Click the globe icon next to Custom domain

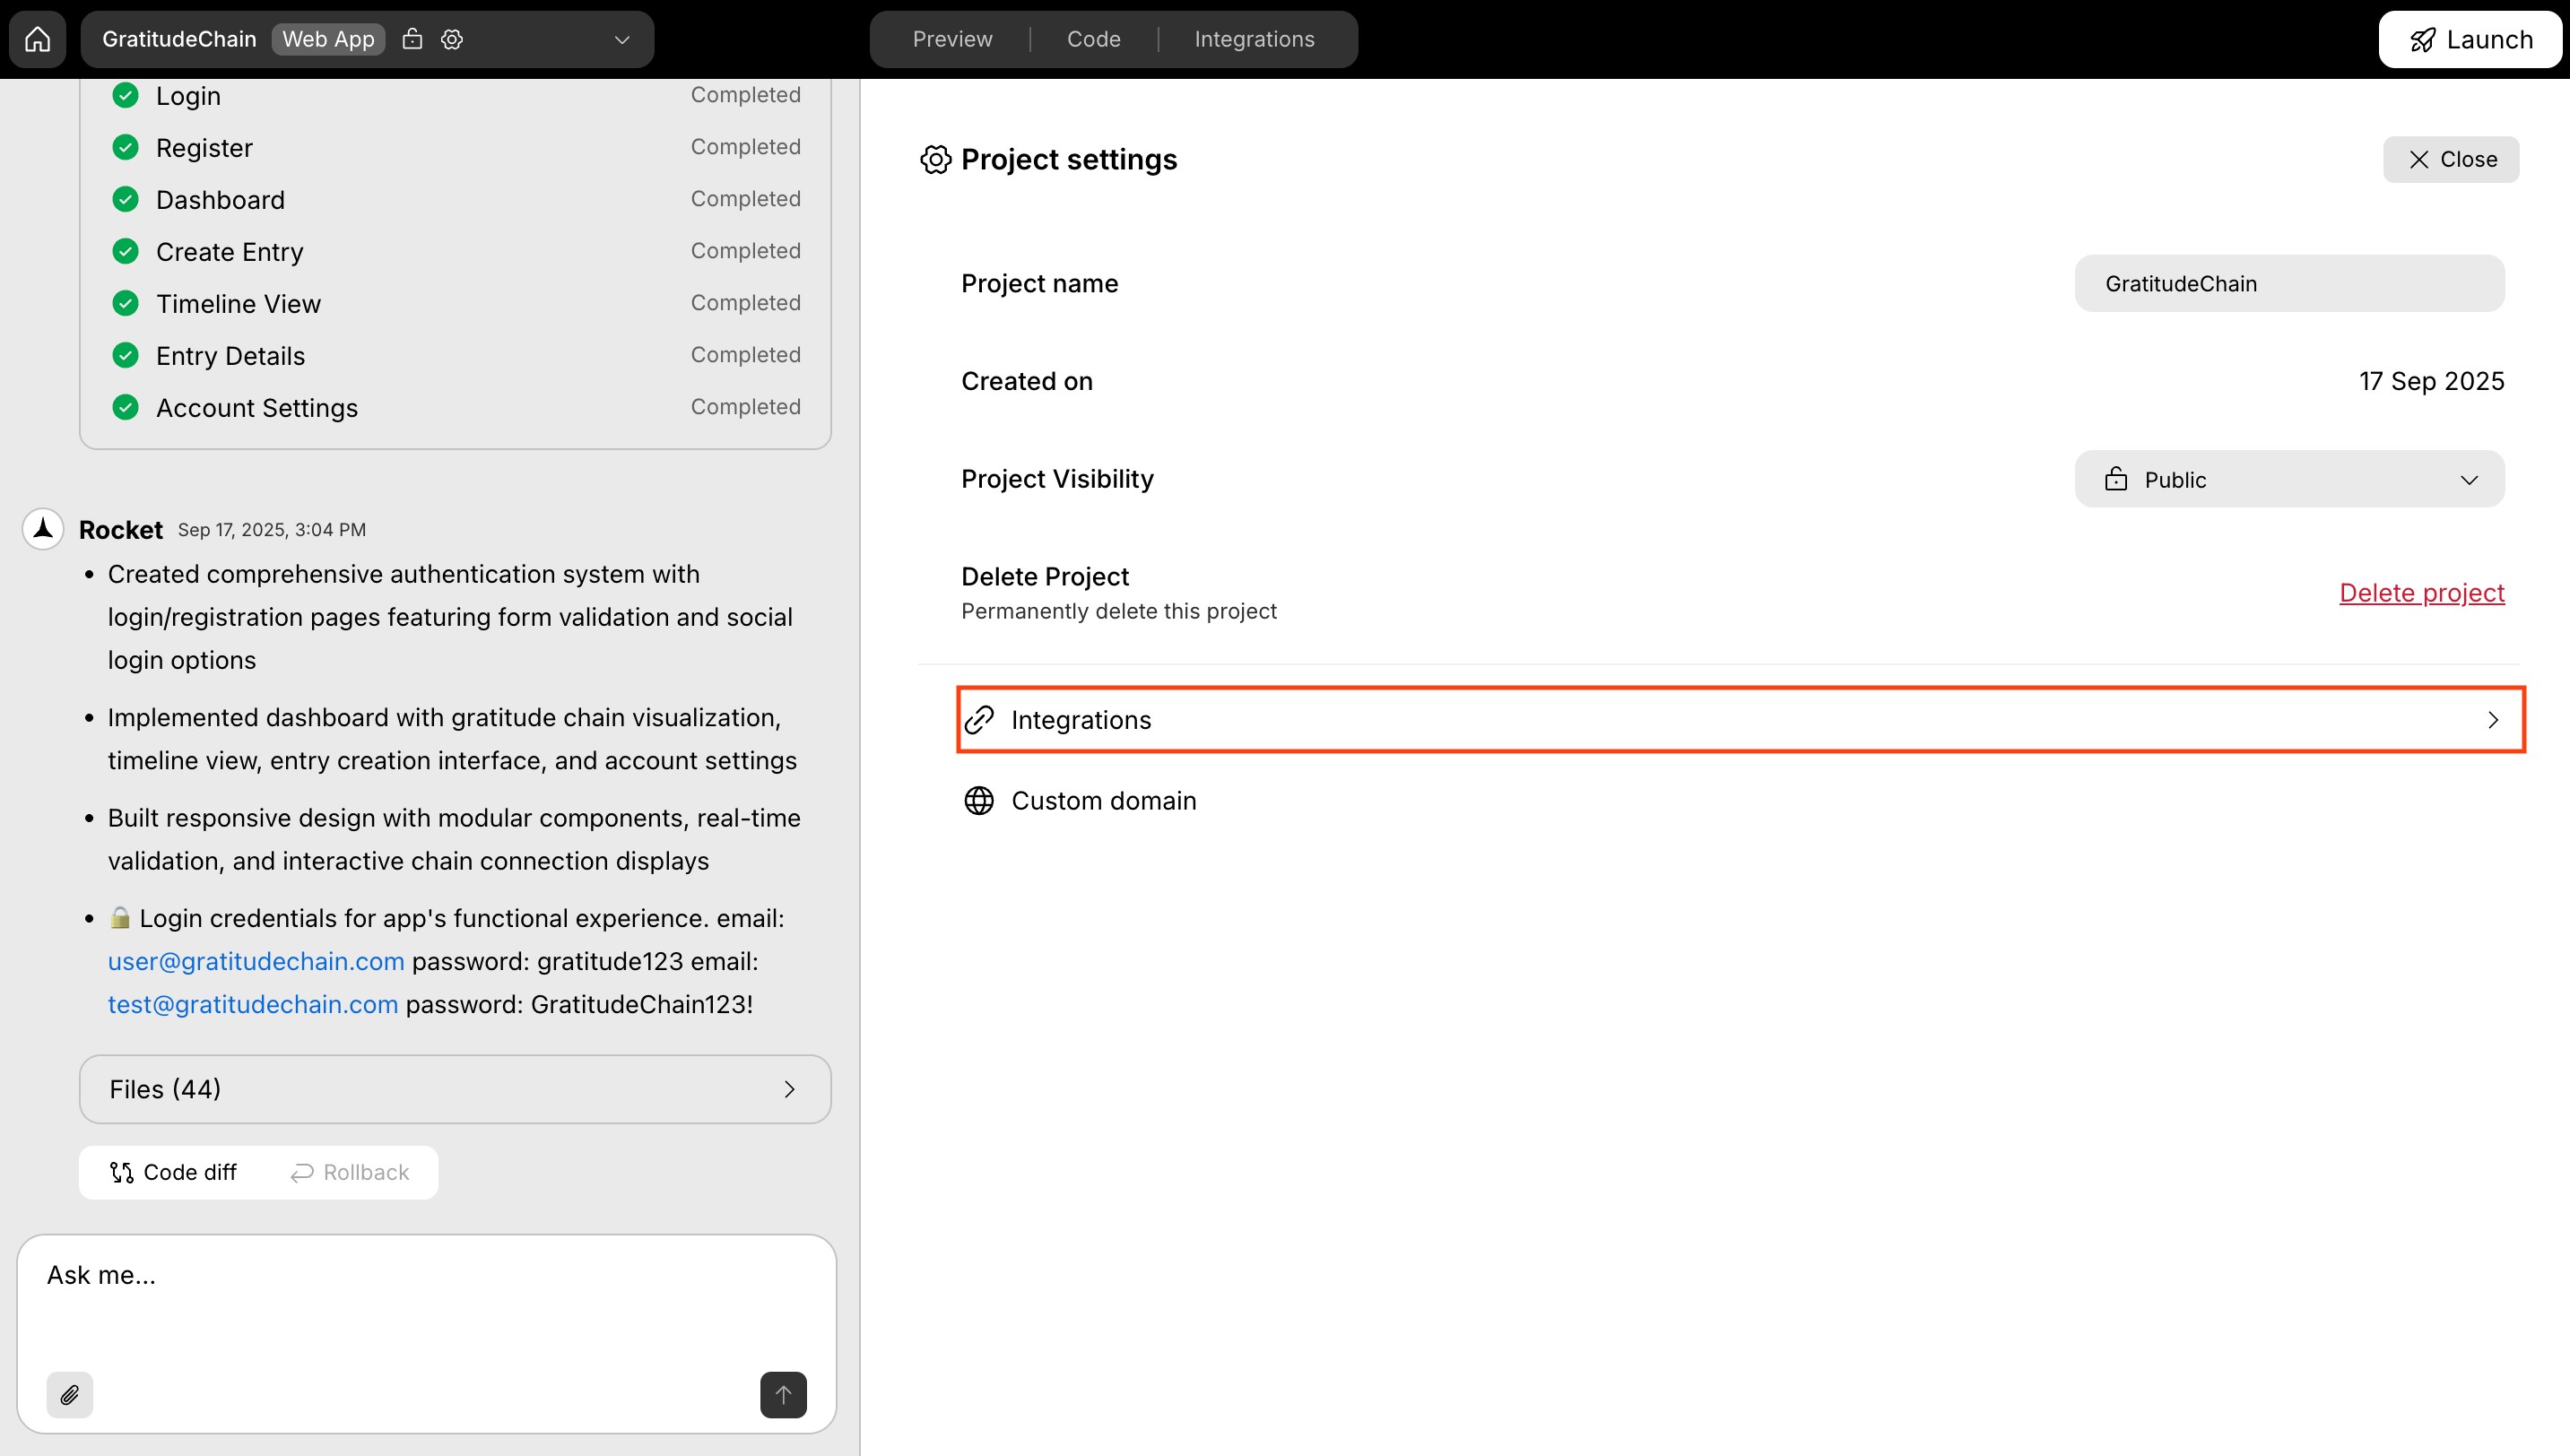(x=978, y=800)
